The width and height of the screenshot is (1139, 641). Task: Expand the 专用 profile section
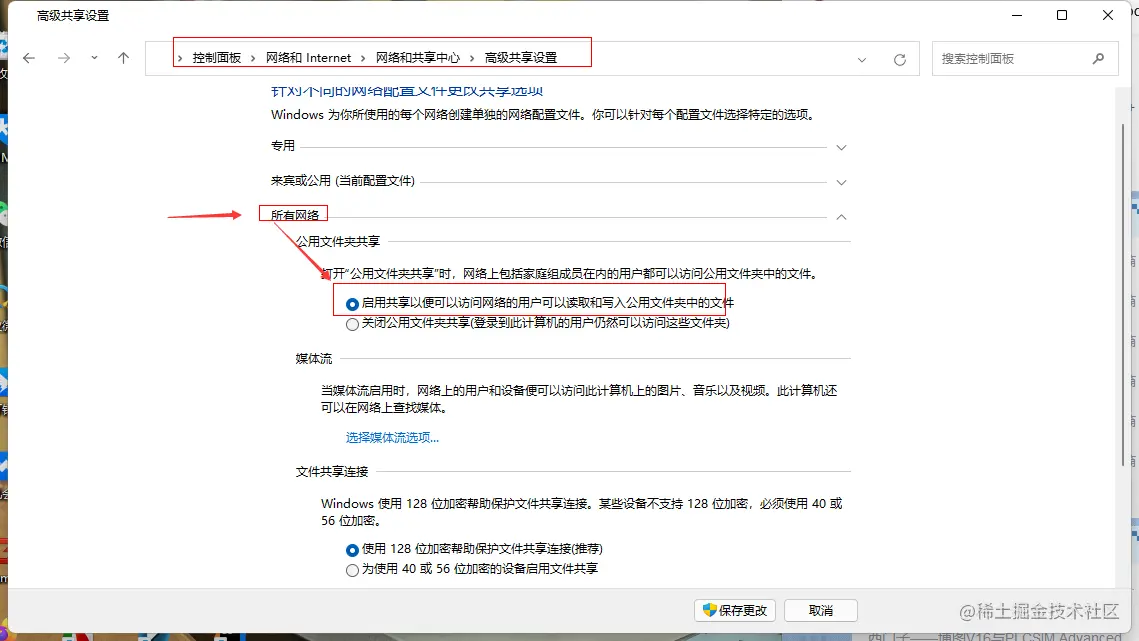(841, 147)
